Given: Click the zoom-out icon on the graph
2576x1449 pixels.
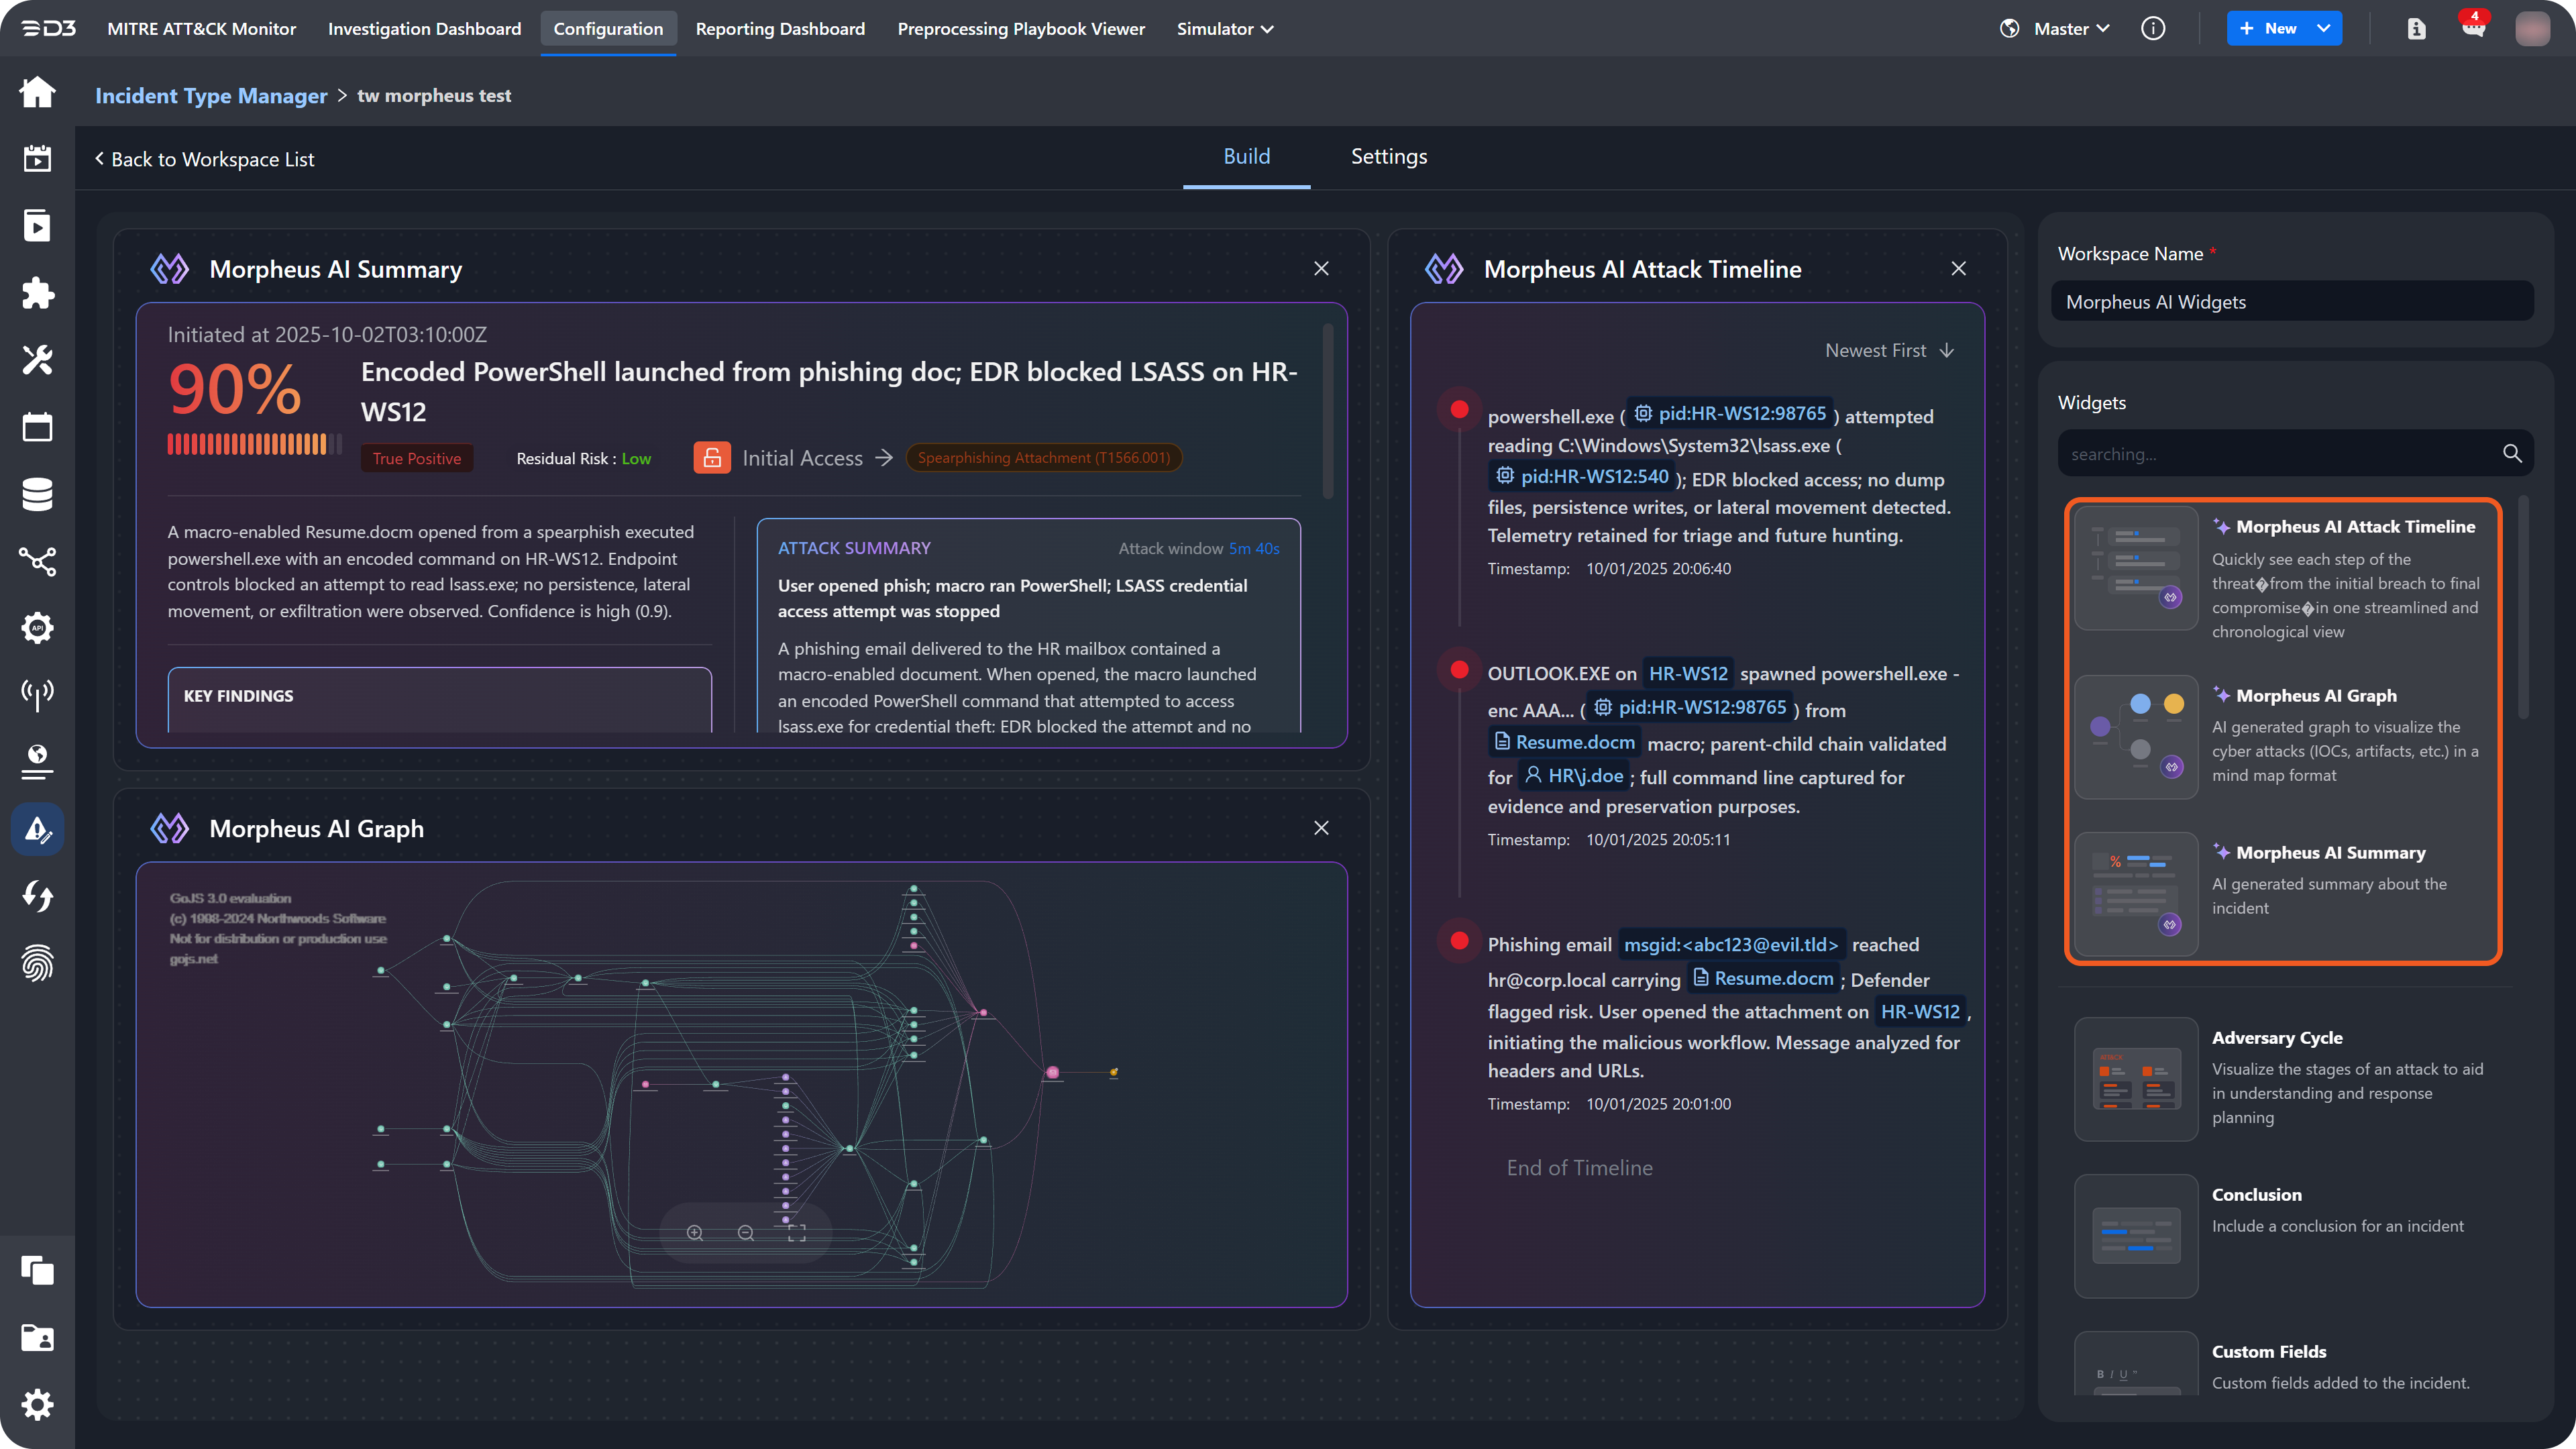Looking at the screenshot, I should (746, 1233).
